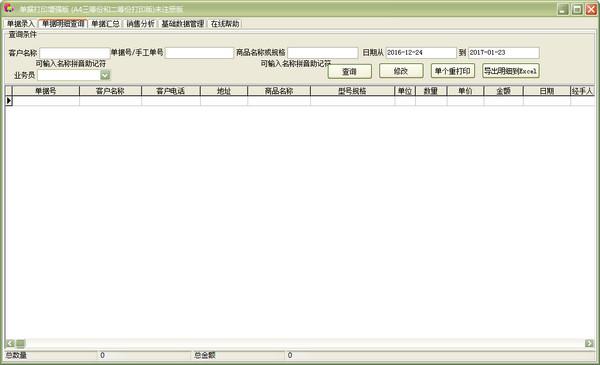Export details with 导出明细到Excel button
Viewport: 600px width, 365px height.
tap(511, 71)
